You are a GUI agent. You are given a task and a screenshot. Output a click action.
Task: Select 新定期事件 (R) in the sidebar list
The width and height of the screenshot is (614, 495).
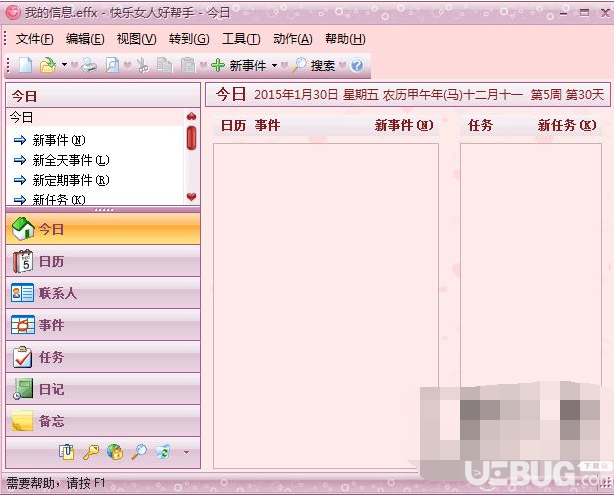(x=71, y=180)
